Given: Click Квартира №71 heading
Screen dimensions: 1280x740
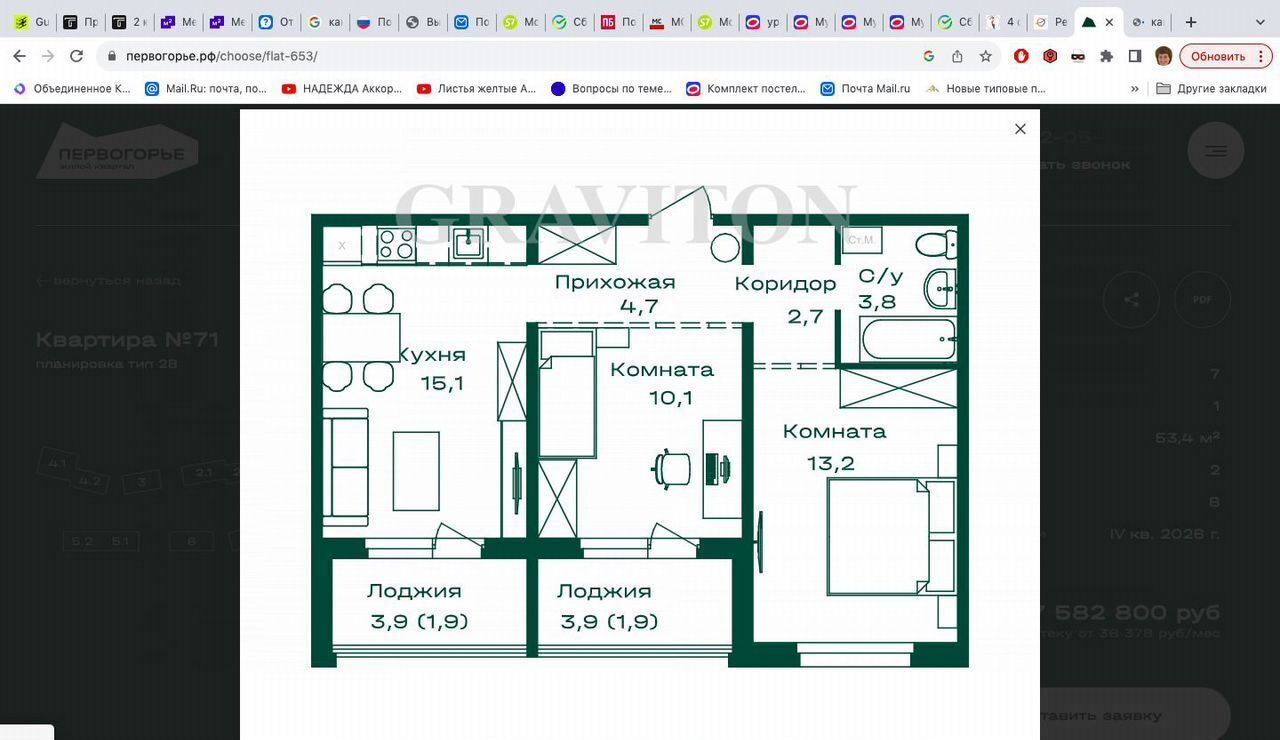Looking at the screenshot, I should point(127,340).
